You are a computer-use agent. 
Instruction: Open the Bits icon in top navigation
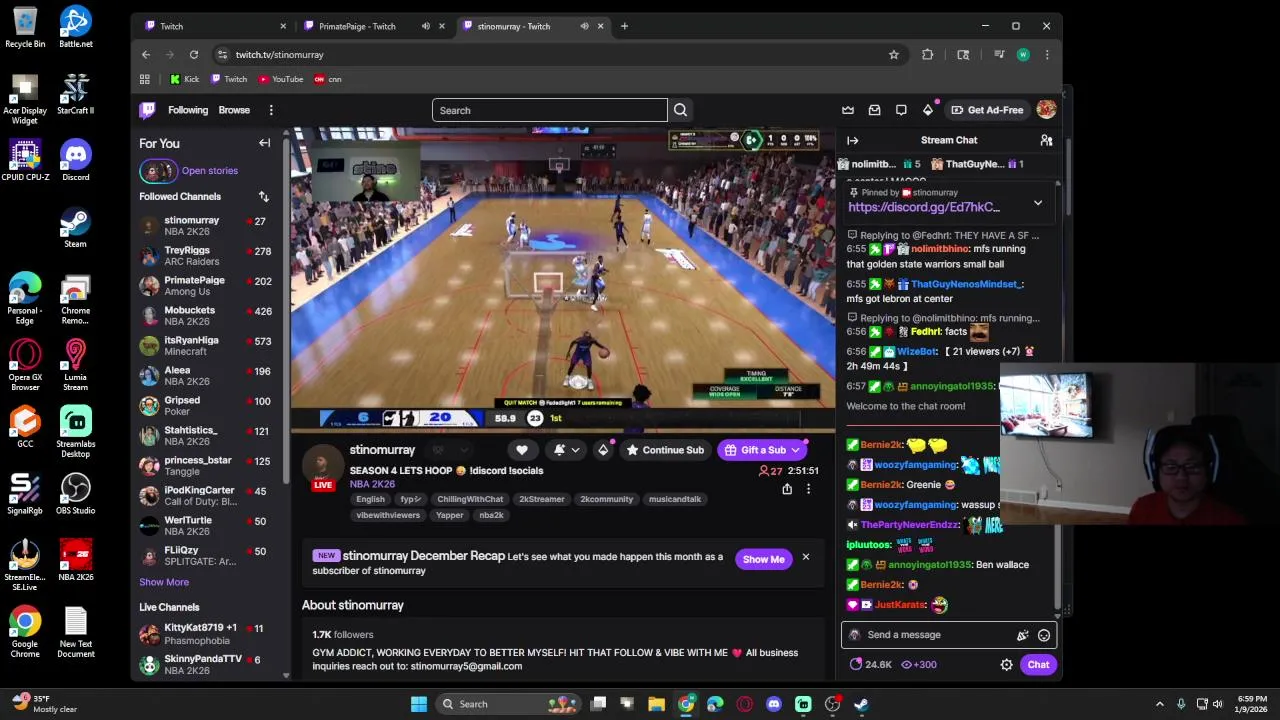coord(928,110)
